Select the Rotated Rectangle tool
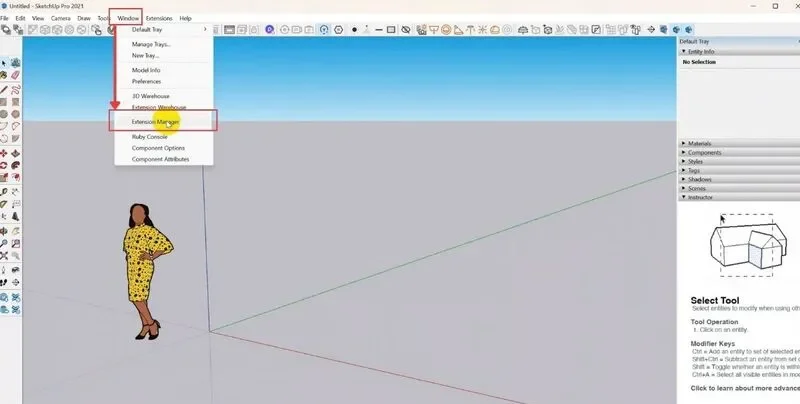Screen dimensions: 800x404 pos(16,102)
